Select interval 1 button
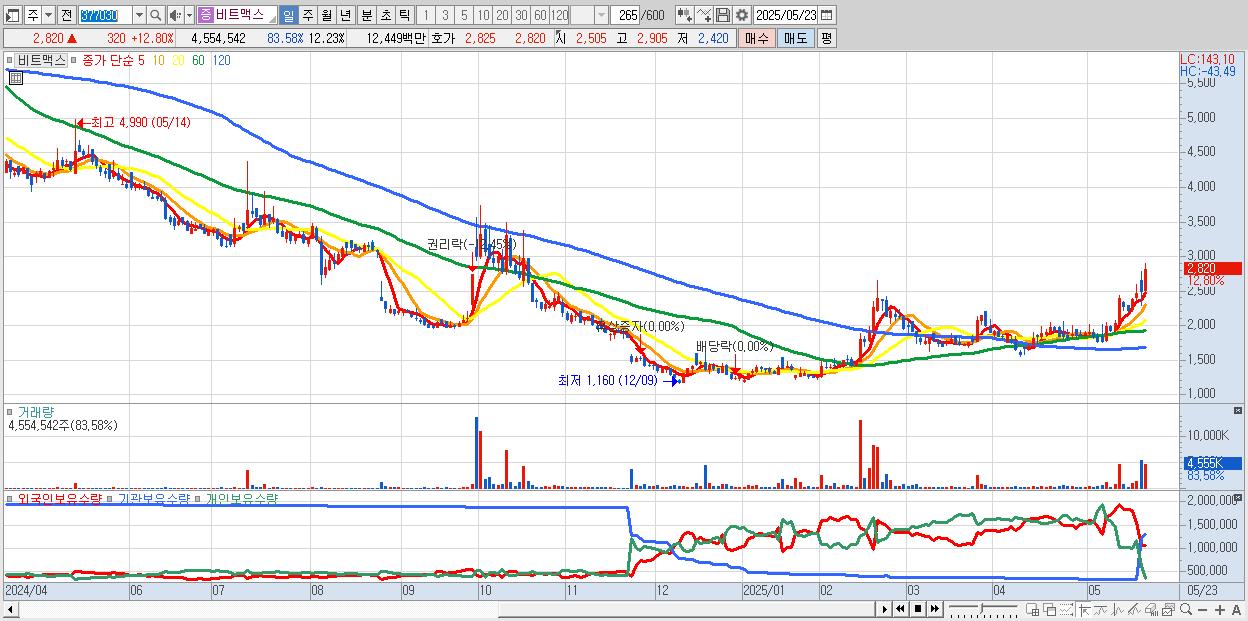The image size is (1248, 621). pyautogui.click(x=426, y=15)
